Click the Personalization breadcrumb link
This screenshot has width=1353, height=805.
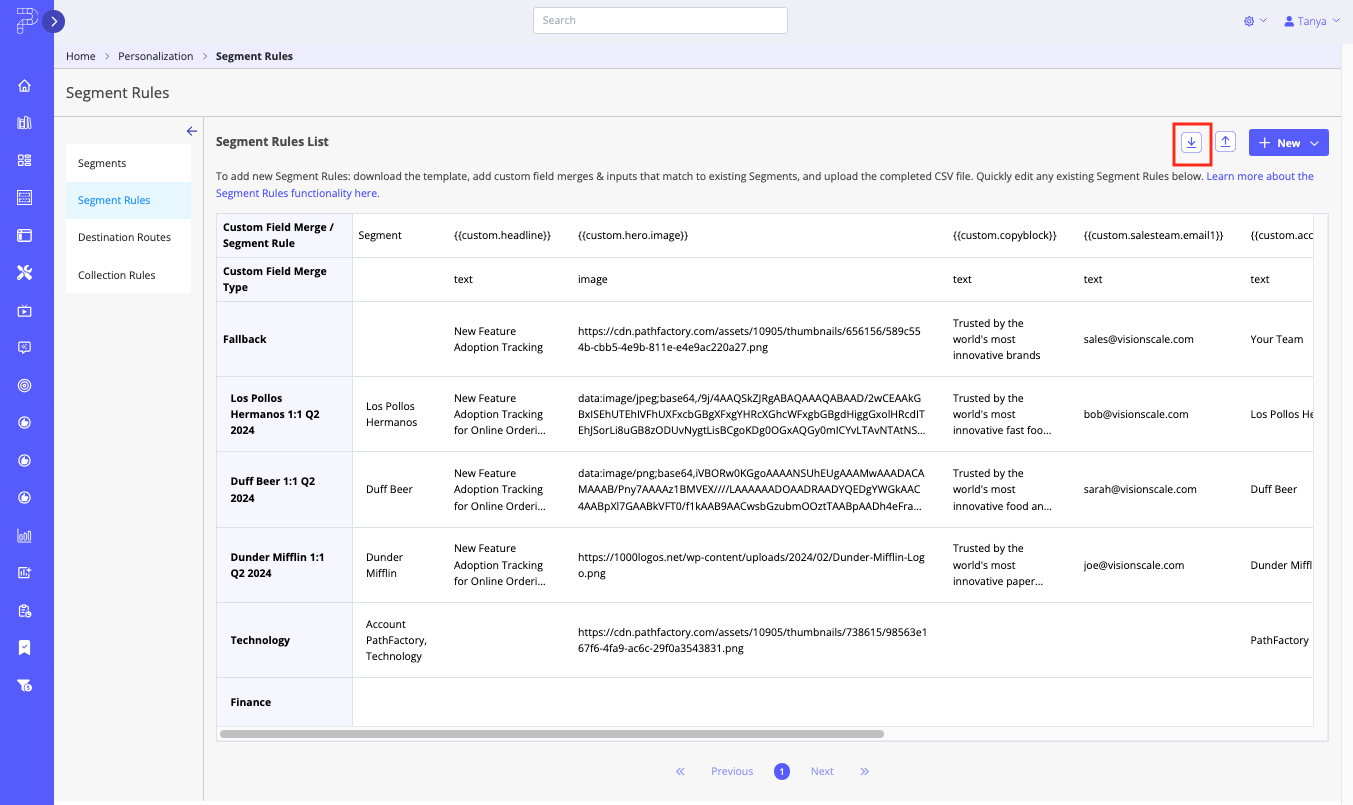[155, 56]
